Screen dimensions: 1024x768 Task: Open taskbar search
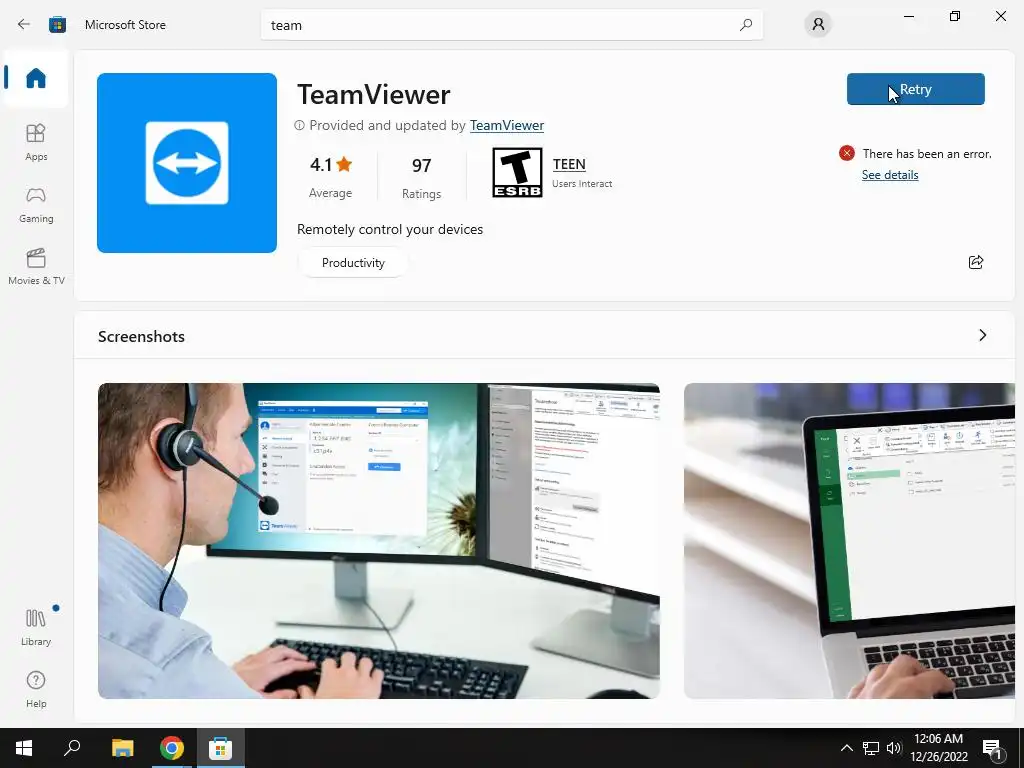pyautogui.click(x=72, y=748)
